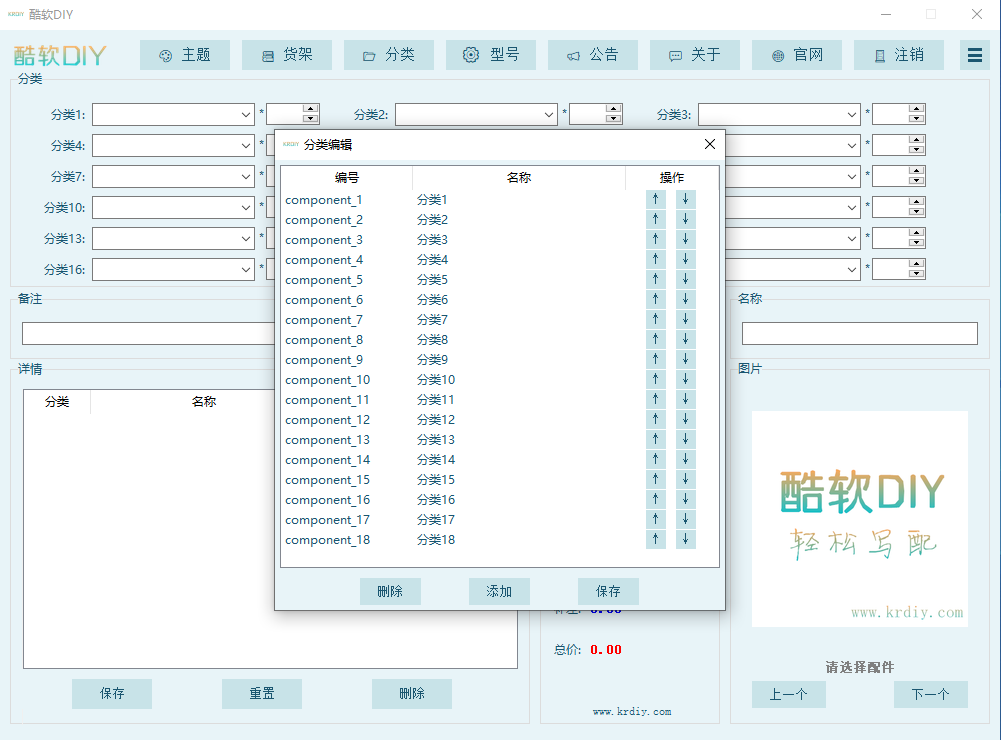
Task: Open the 主题 theme toolbar button
Action: (185, 55)
